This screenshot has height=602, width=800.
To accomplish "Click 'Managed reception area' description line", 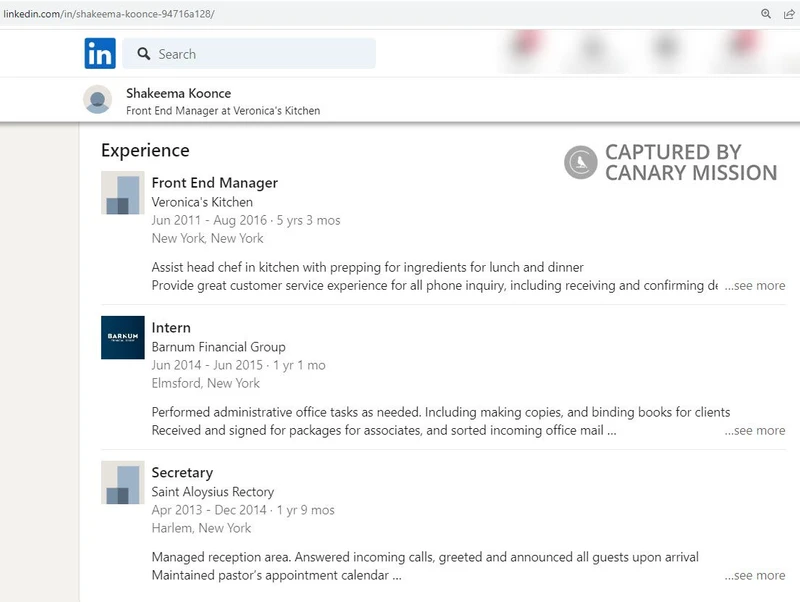I will [x=425, y=557].
